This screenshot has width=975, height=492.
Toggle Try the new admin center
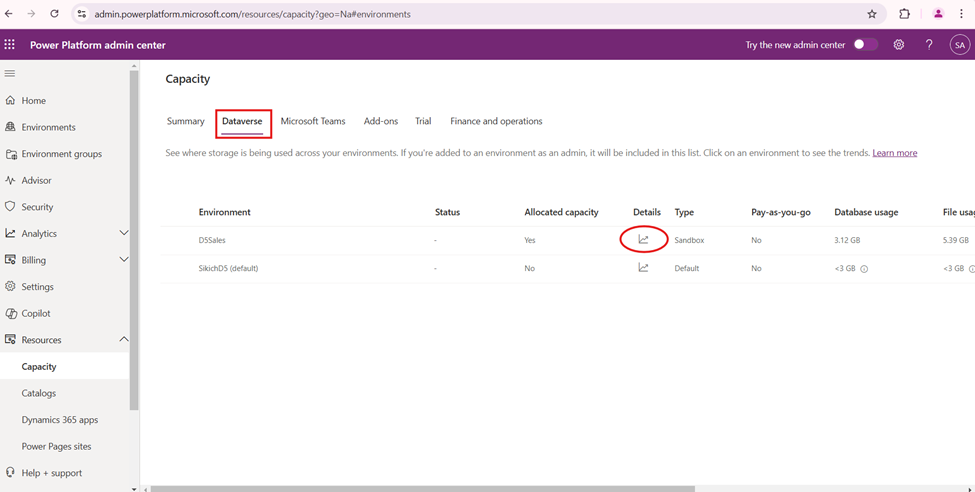point(865,45)
